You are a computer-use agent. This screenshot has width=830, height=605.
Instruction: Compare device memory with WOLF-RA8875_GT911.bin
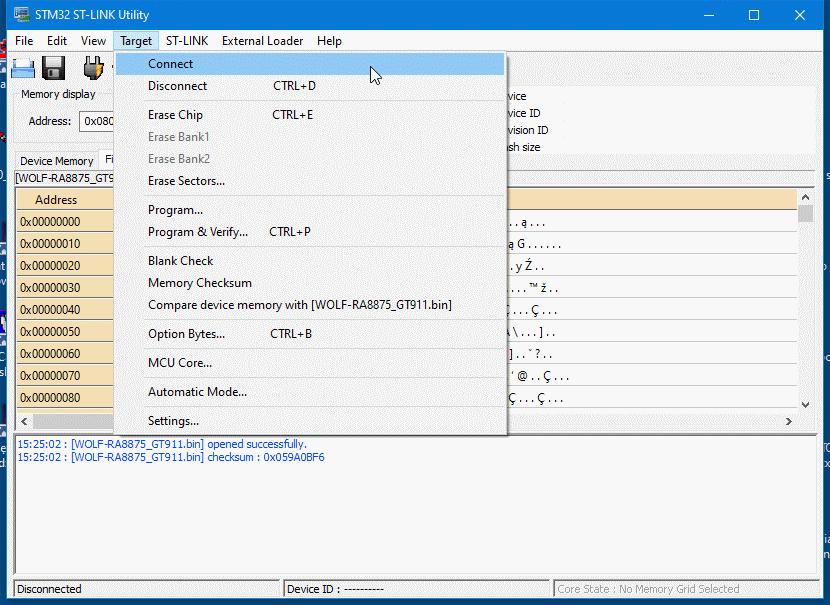pyautogui.click(x=300, y=305)
